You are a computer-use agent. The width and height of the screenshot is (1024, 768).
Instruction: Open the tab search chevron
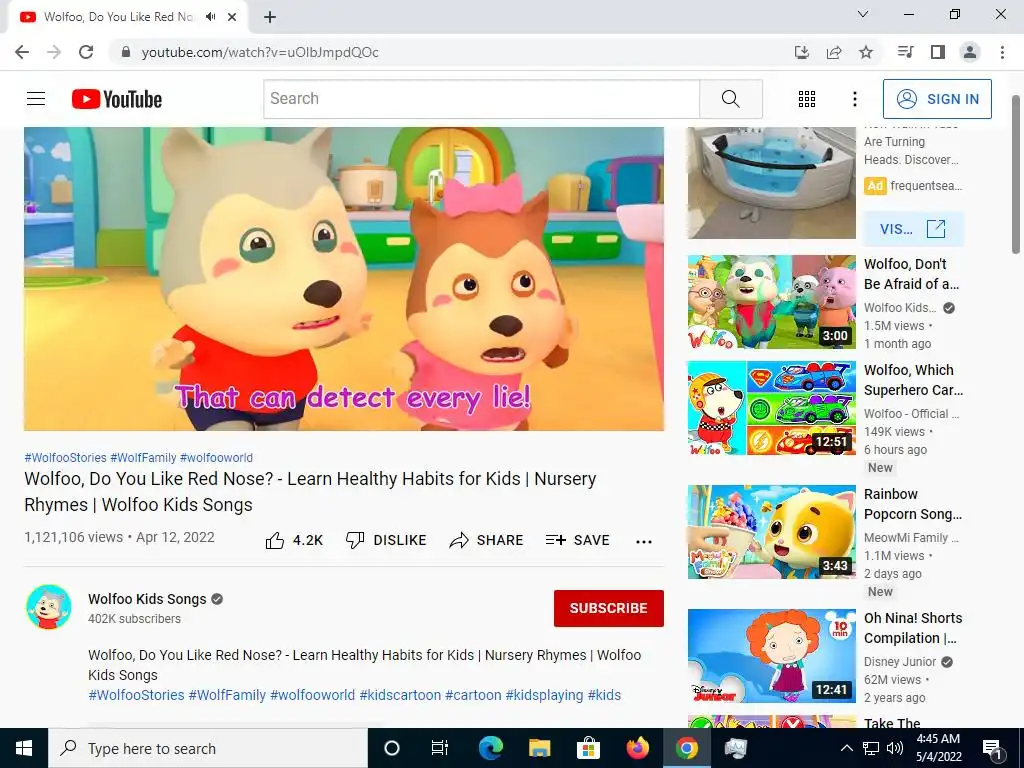pyautogui.click(x=863, y=14)
